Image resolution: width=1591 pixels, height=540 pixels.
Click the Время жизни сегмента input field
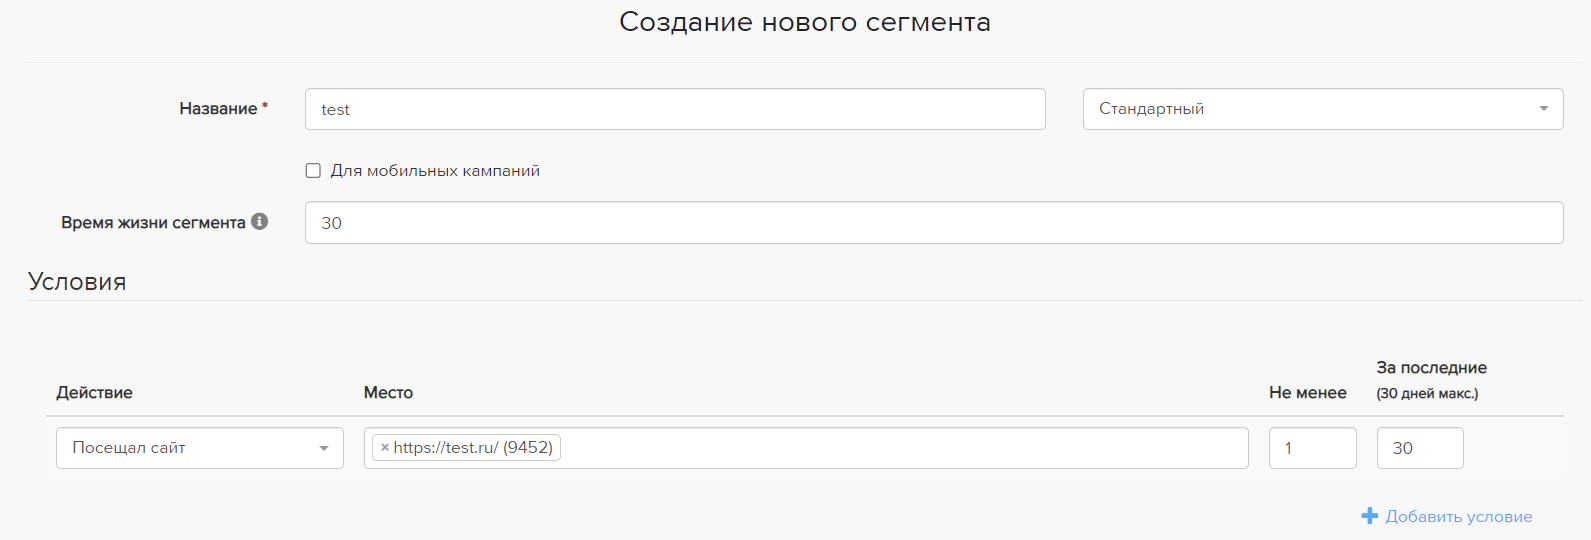click(933, 223)
